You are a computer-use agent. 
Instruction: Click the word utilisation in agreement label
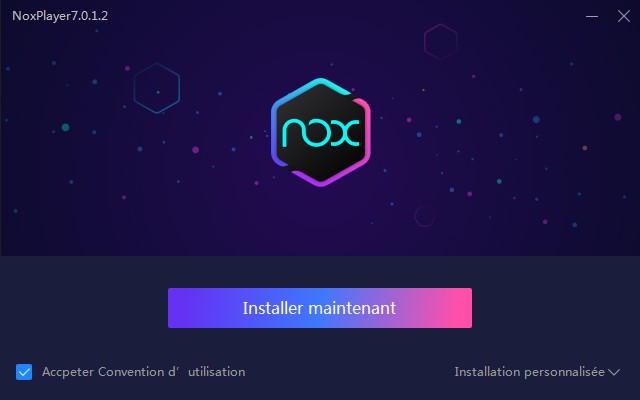tap(216, 372)
